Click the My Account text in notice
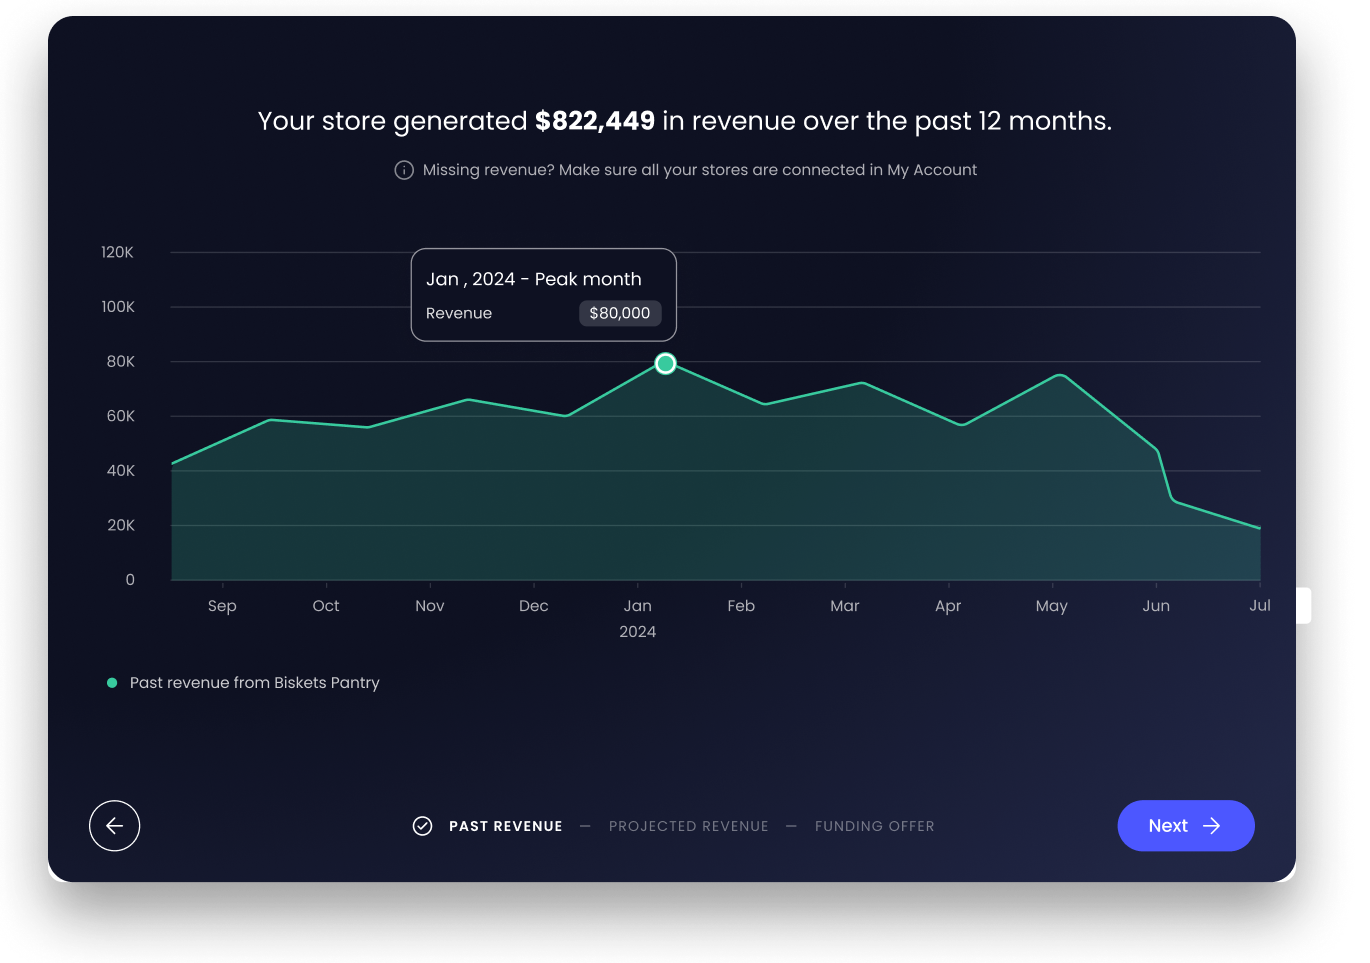The width and height of the screenshot is (1370, 963). click(x=932, y=170)
